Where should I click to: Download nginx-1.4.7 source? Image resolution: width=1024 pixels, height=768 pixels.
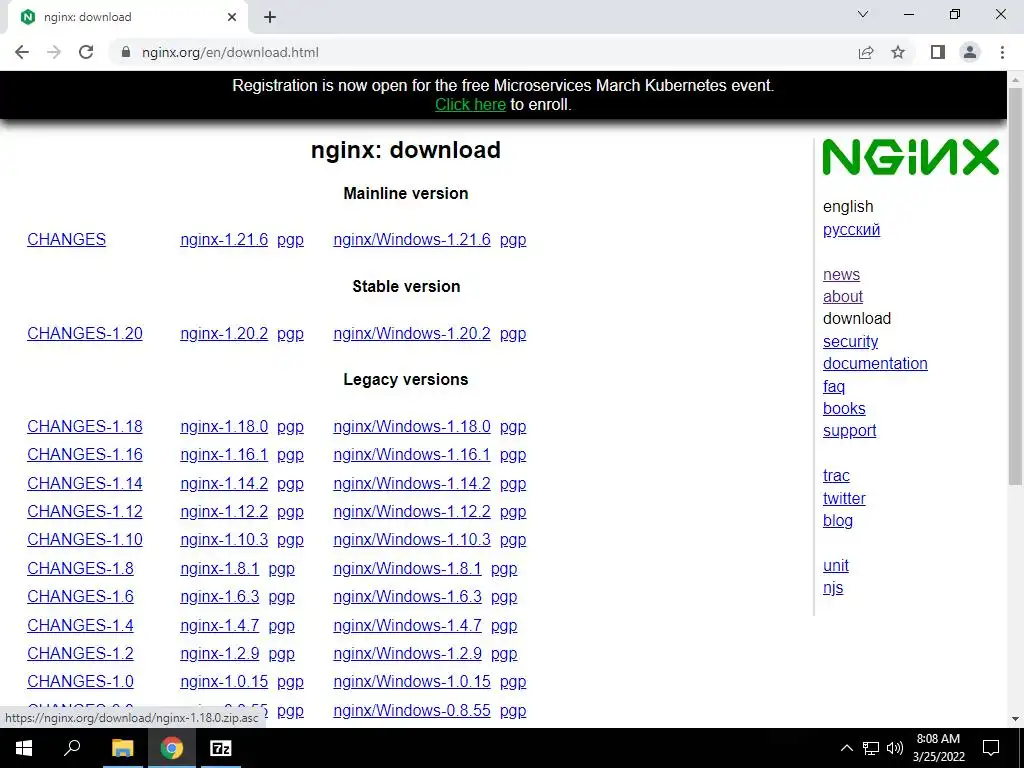[219, 625]
